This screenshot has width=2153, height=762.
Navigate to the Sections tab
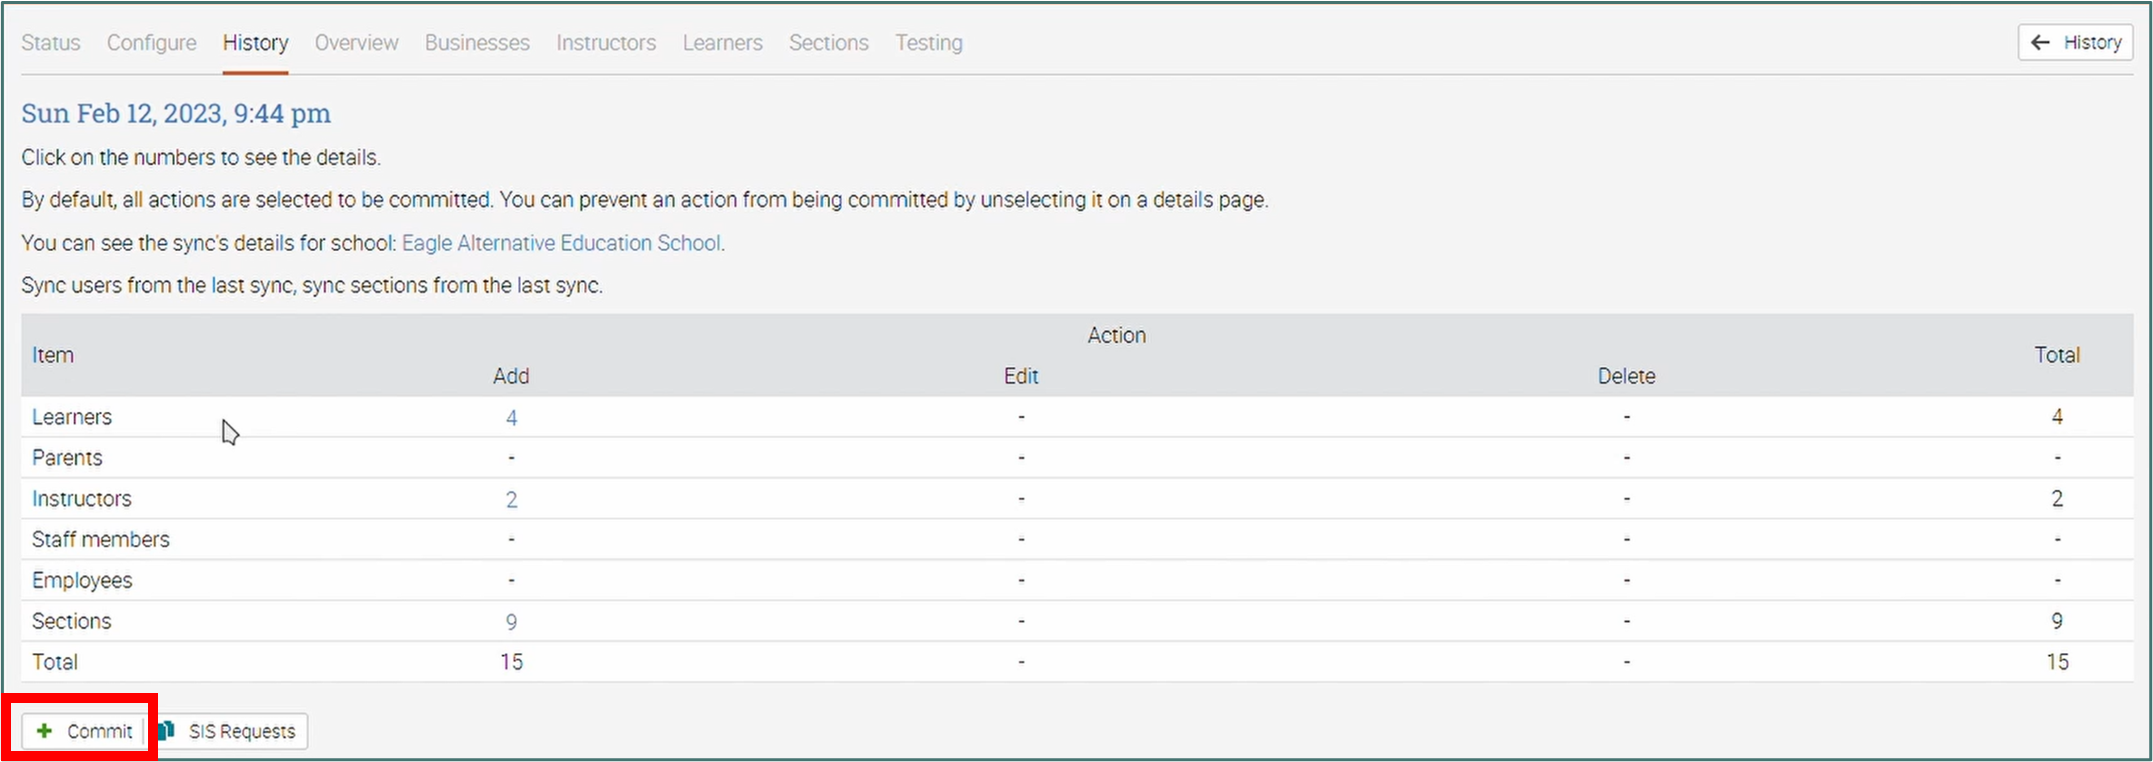coord(828,43)
